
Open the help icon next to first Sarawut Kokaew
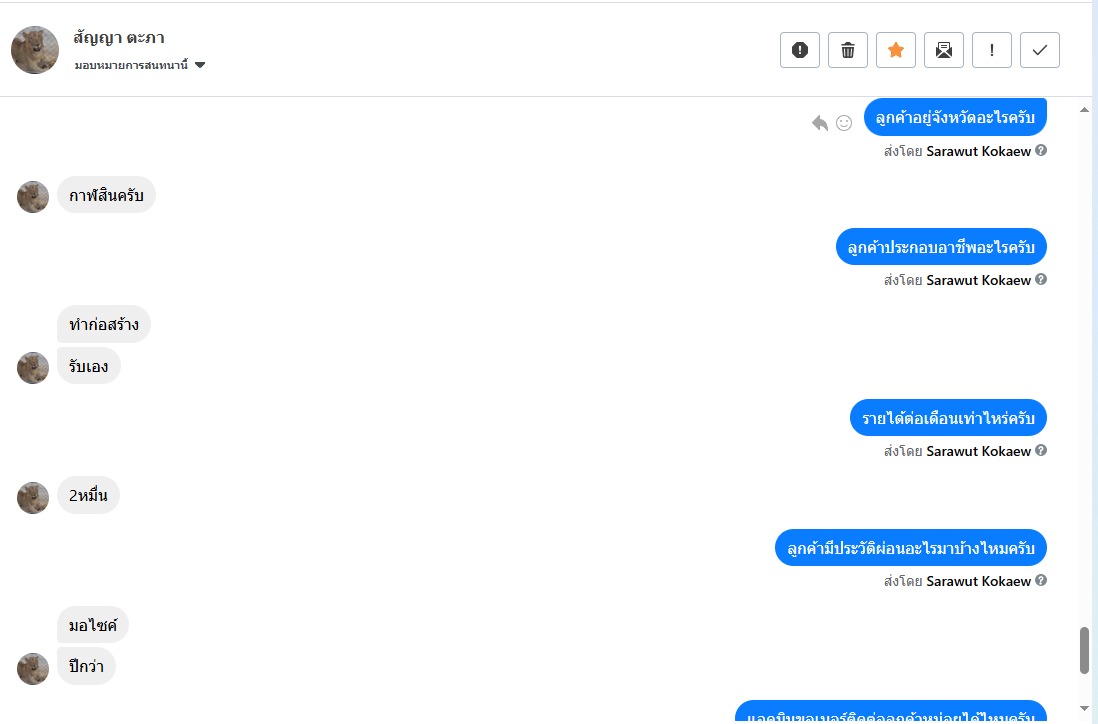[1041, 150]
